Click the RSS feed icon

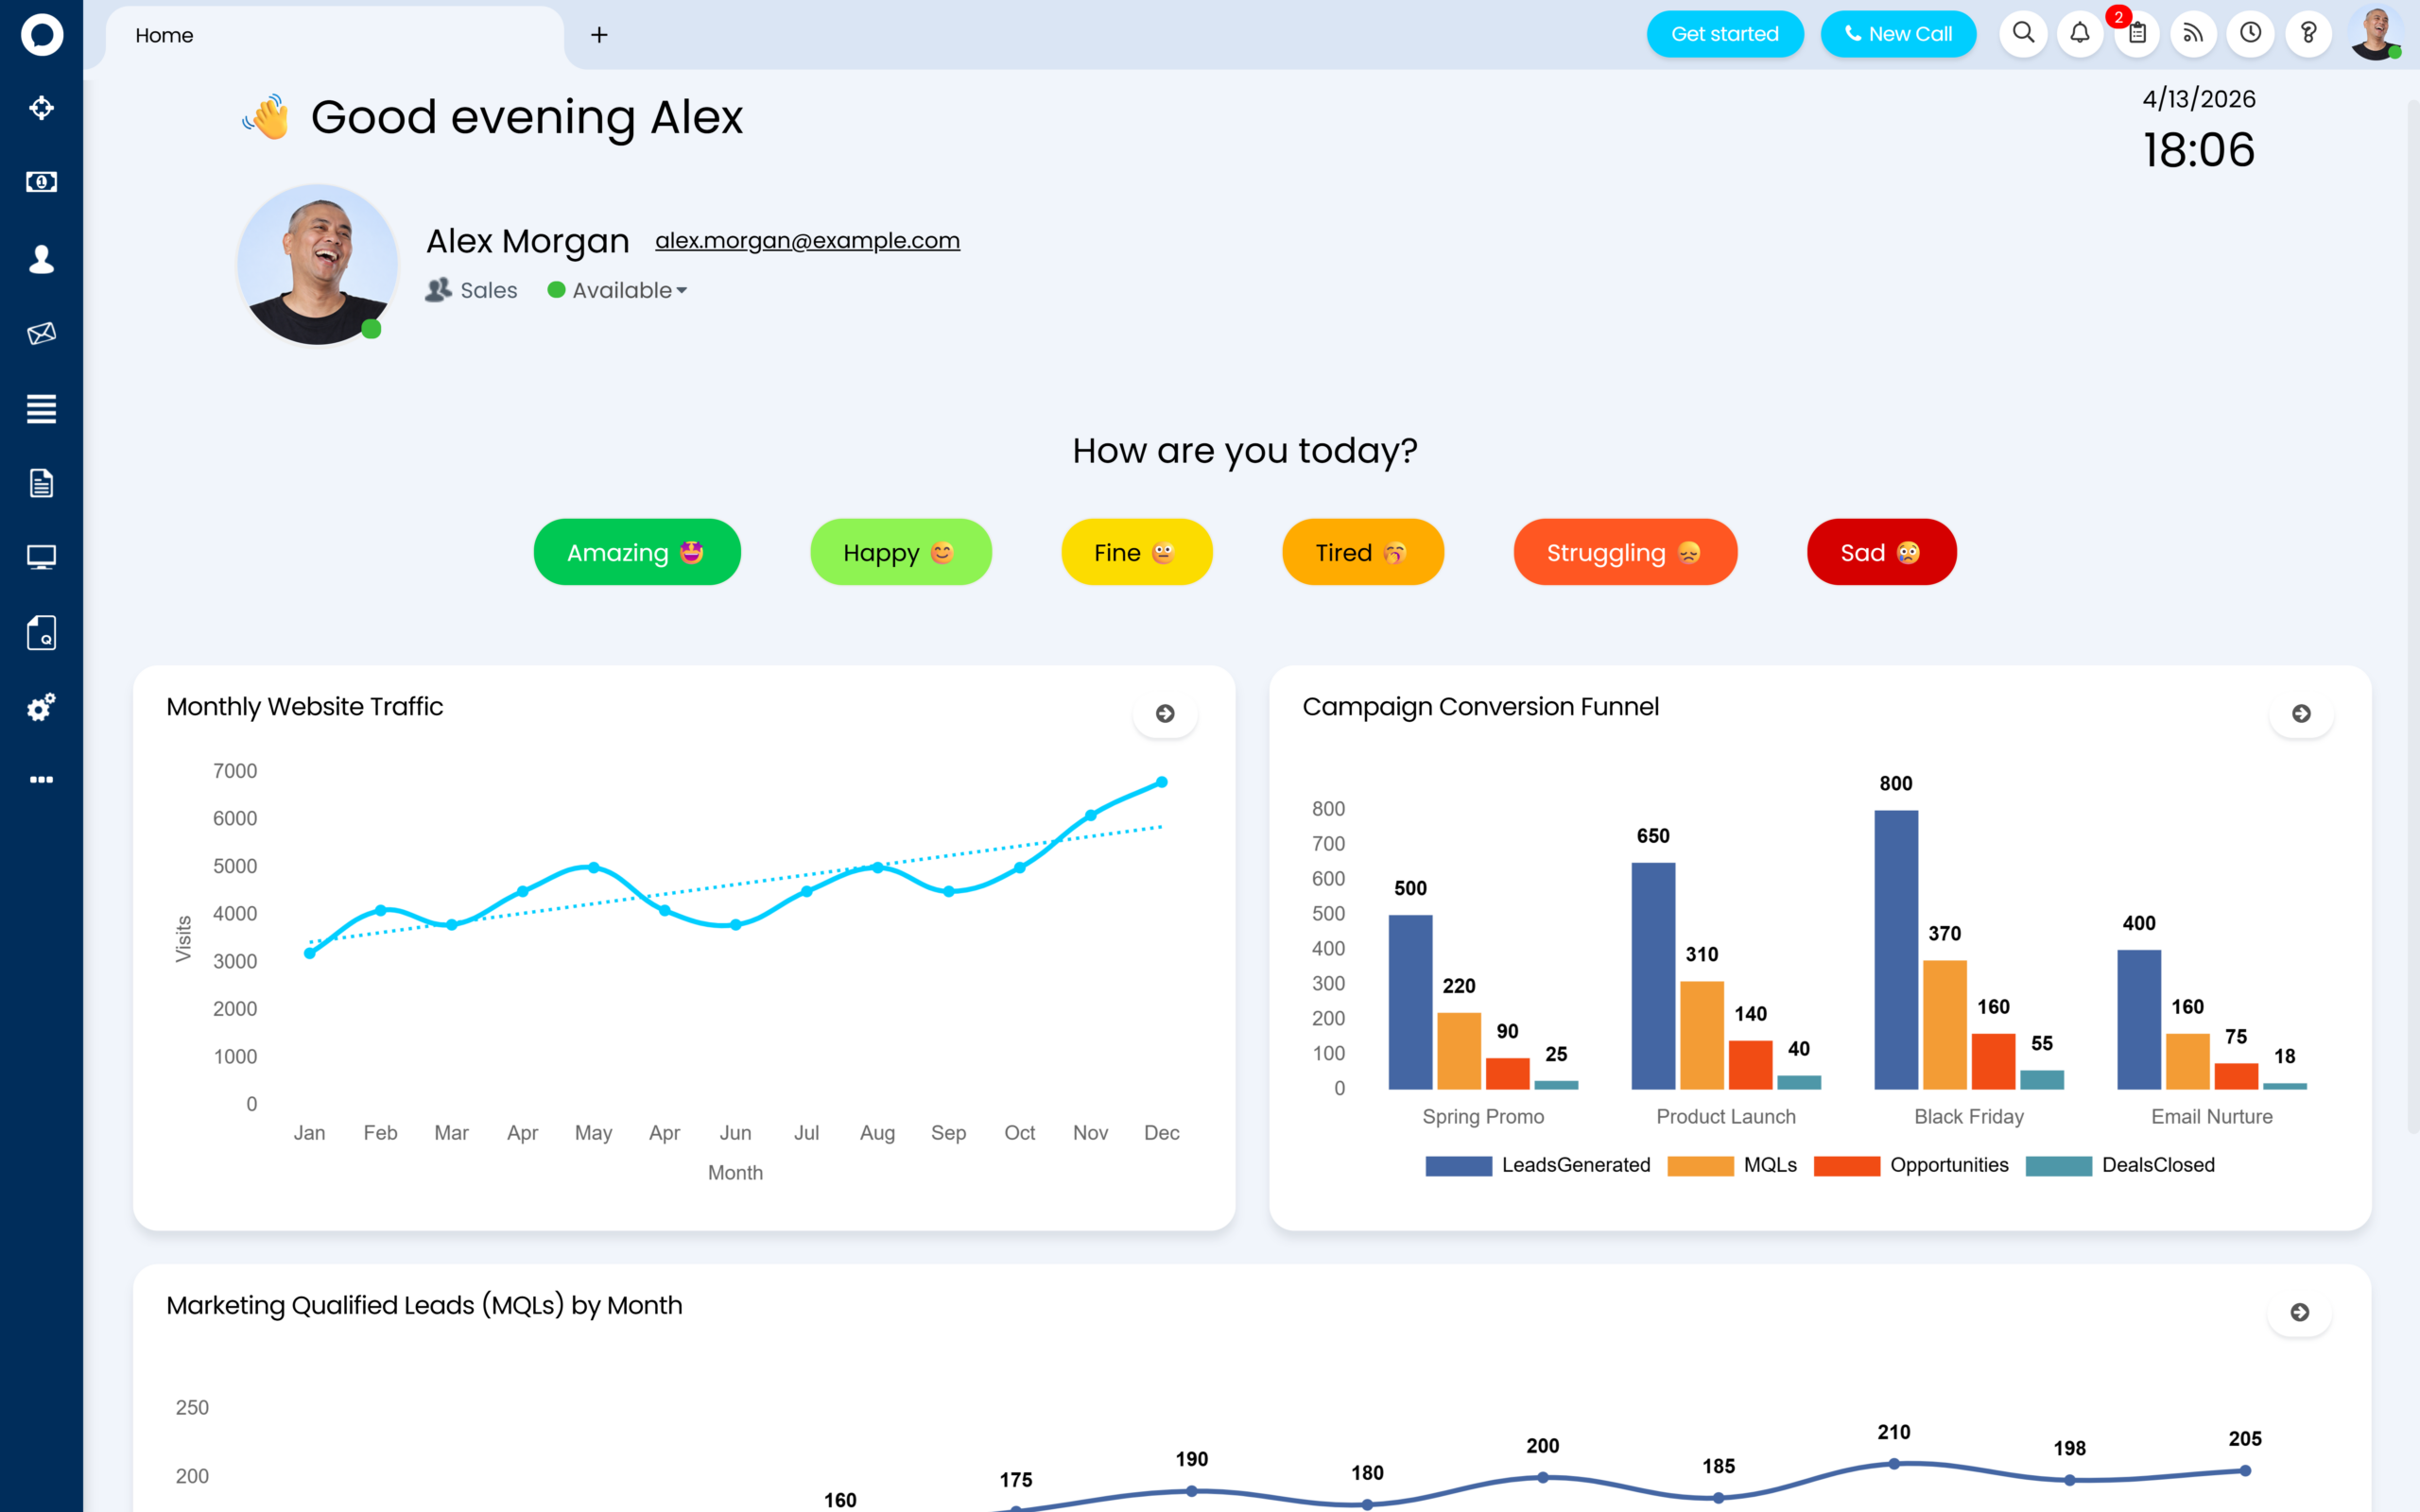tap(2193, 34)
